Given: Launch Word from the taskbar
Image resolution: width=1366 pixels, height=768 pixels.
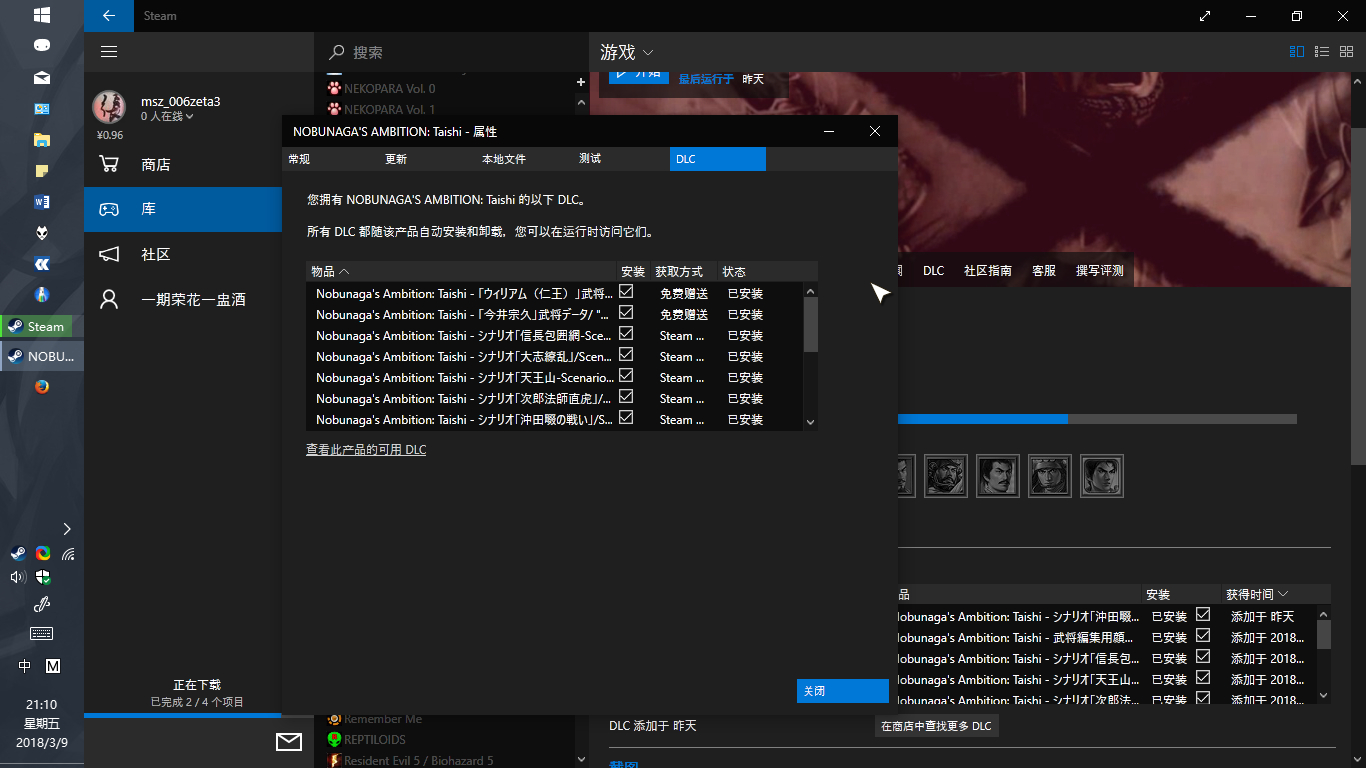Looking at the screenshot, I should (x=42, y=201).
